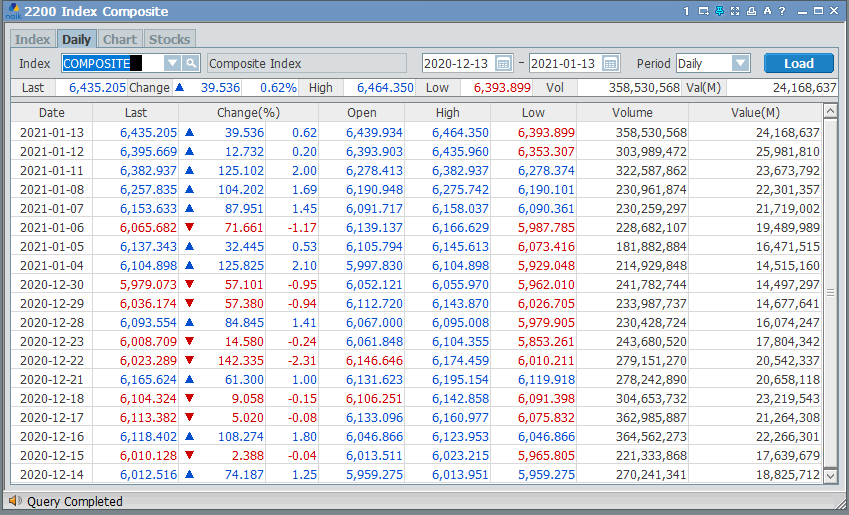Click the scroll down arrow of table
The image size is (849, 515).
click(830, 476)
